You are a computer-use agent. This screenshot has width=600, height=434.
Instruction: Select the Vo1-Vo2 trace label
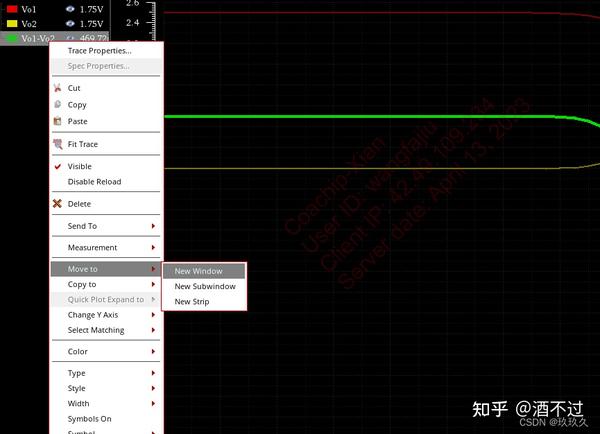tap(38, 38)
